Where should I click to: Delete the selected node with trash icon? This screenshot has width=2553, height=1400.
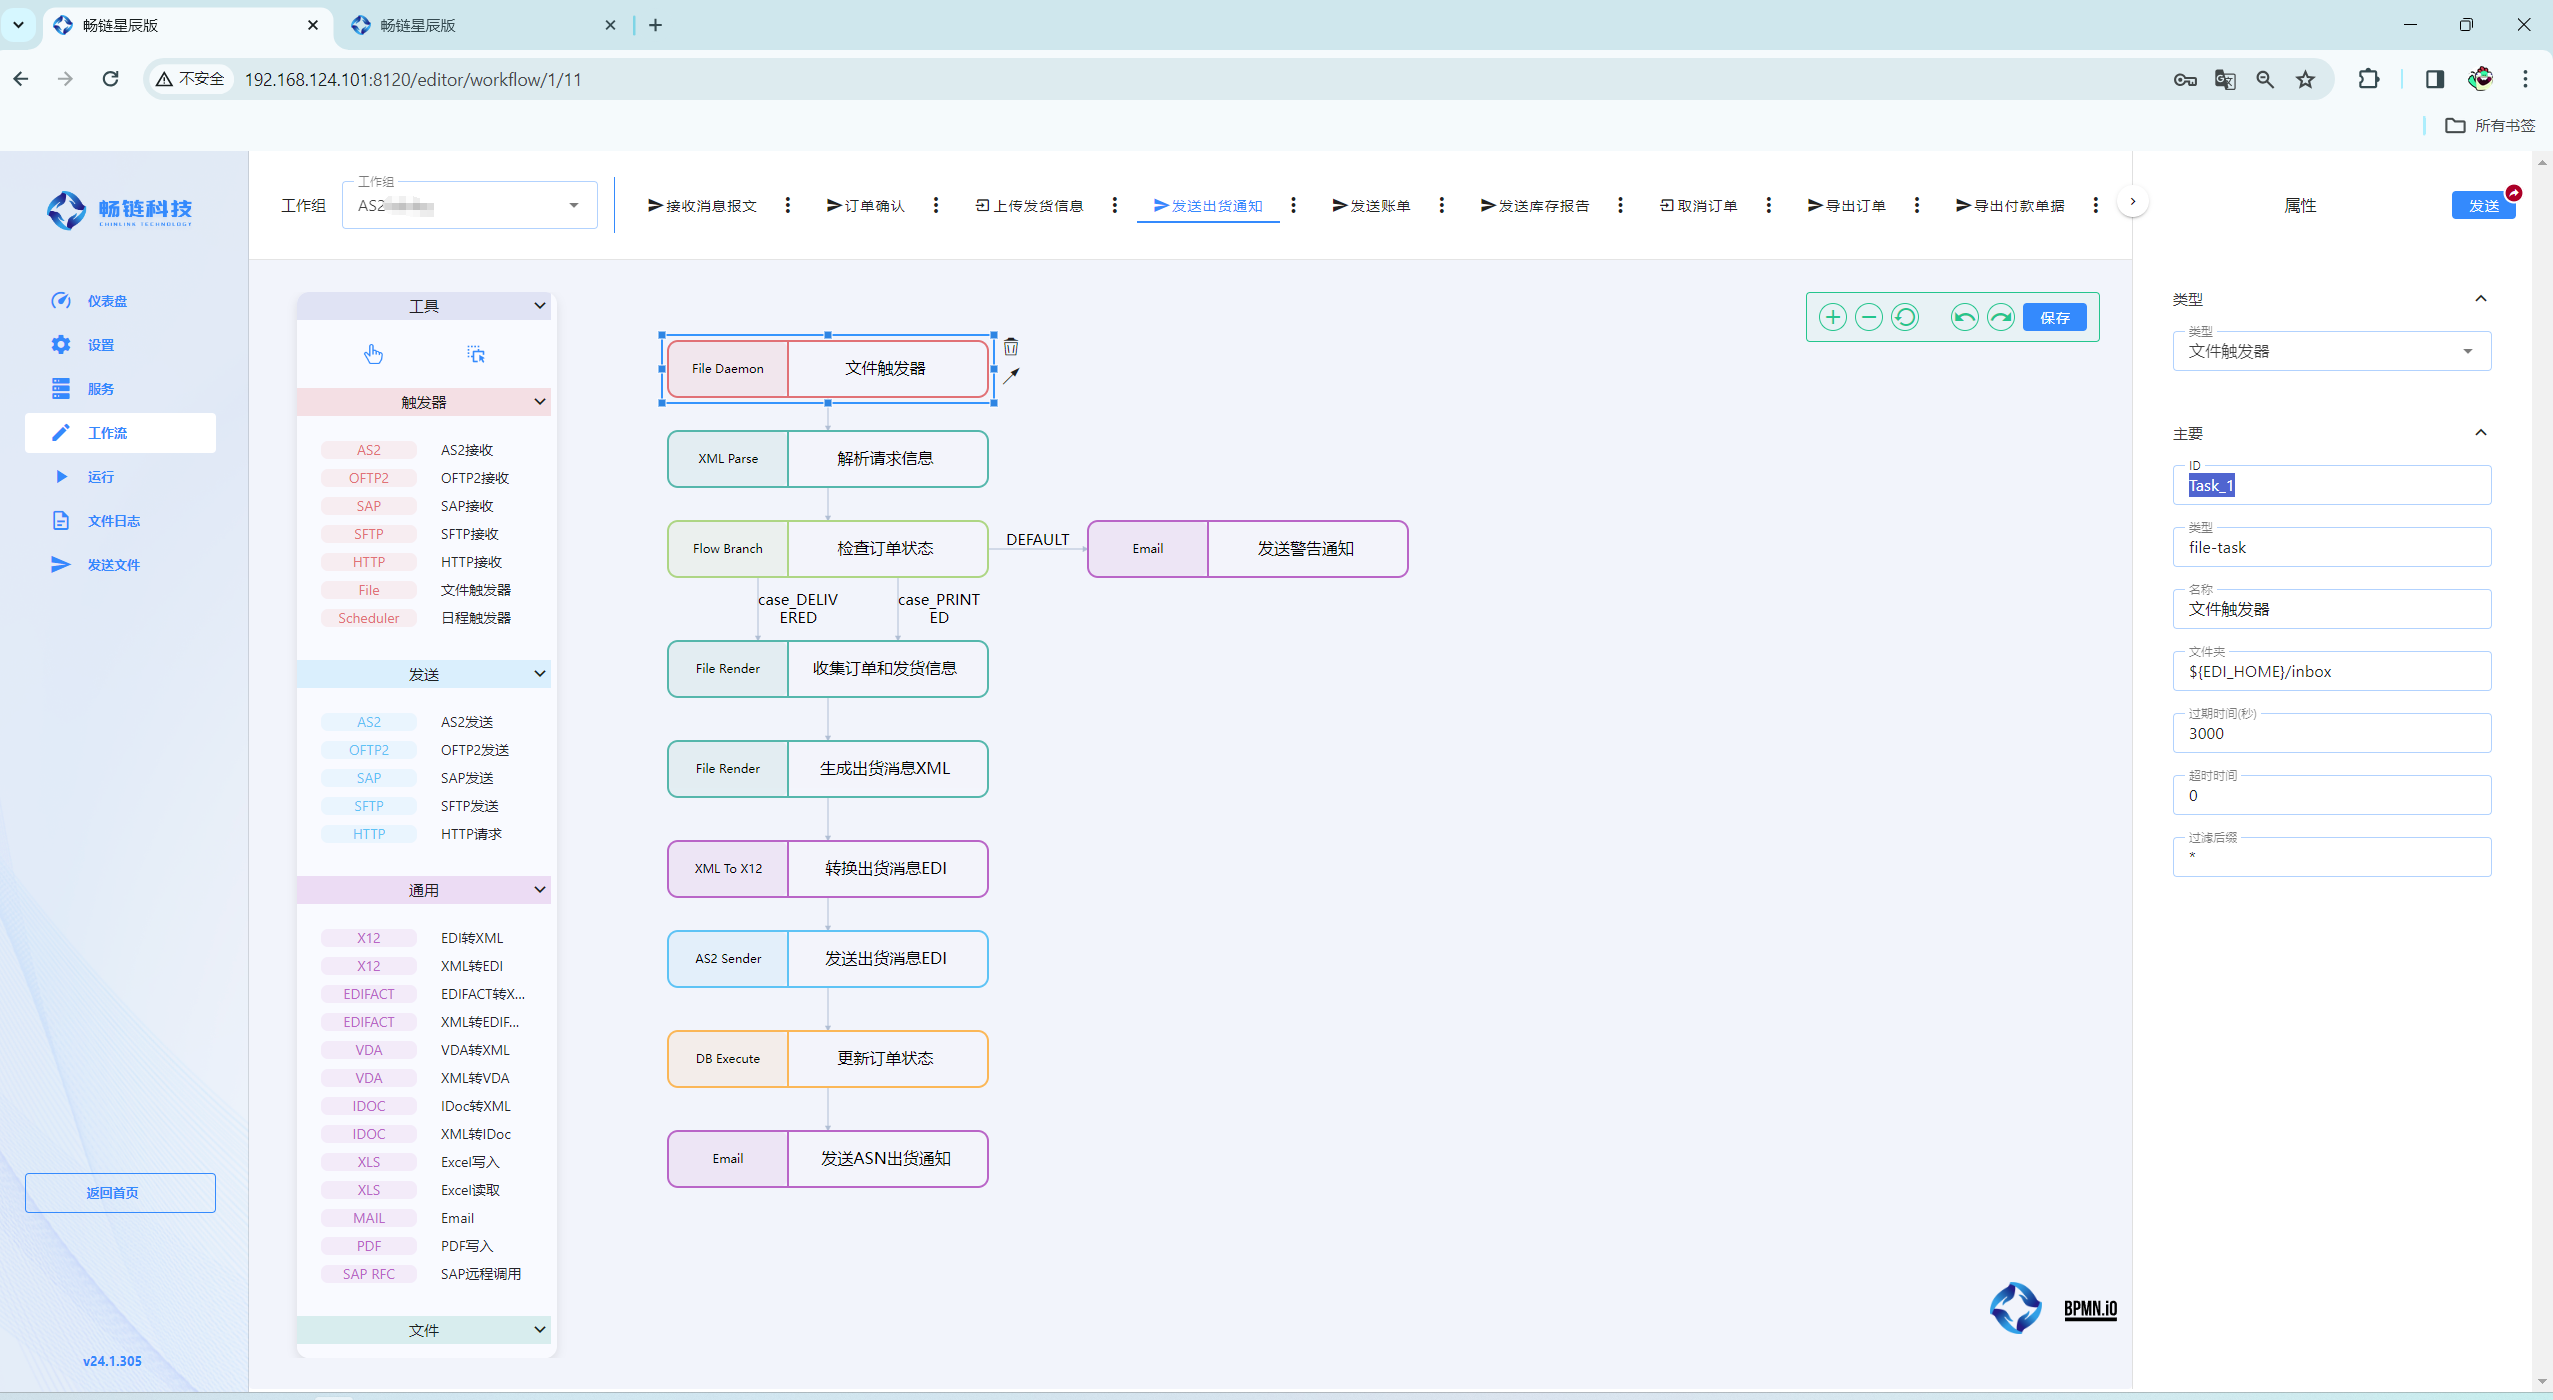[x=1011, y=347]
